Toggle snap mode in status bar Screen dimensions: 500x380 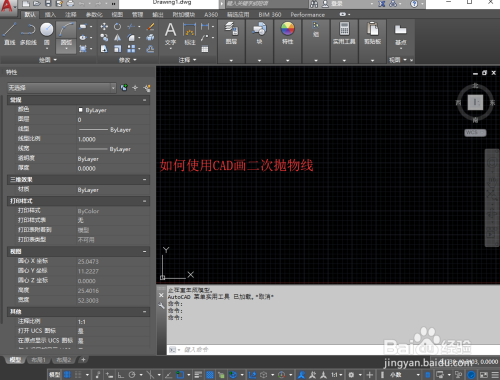coord(78,375)
